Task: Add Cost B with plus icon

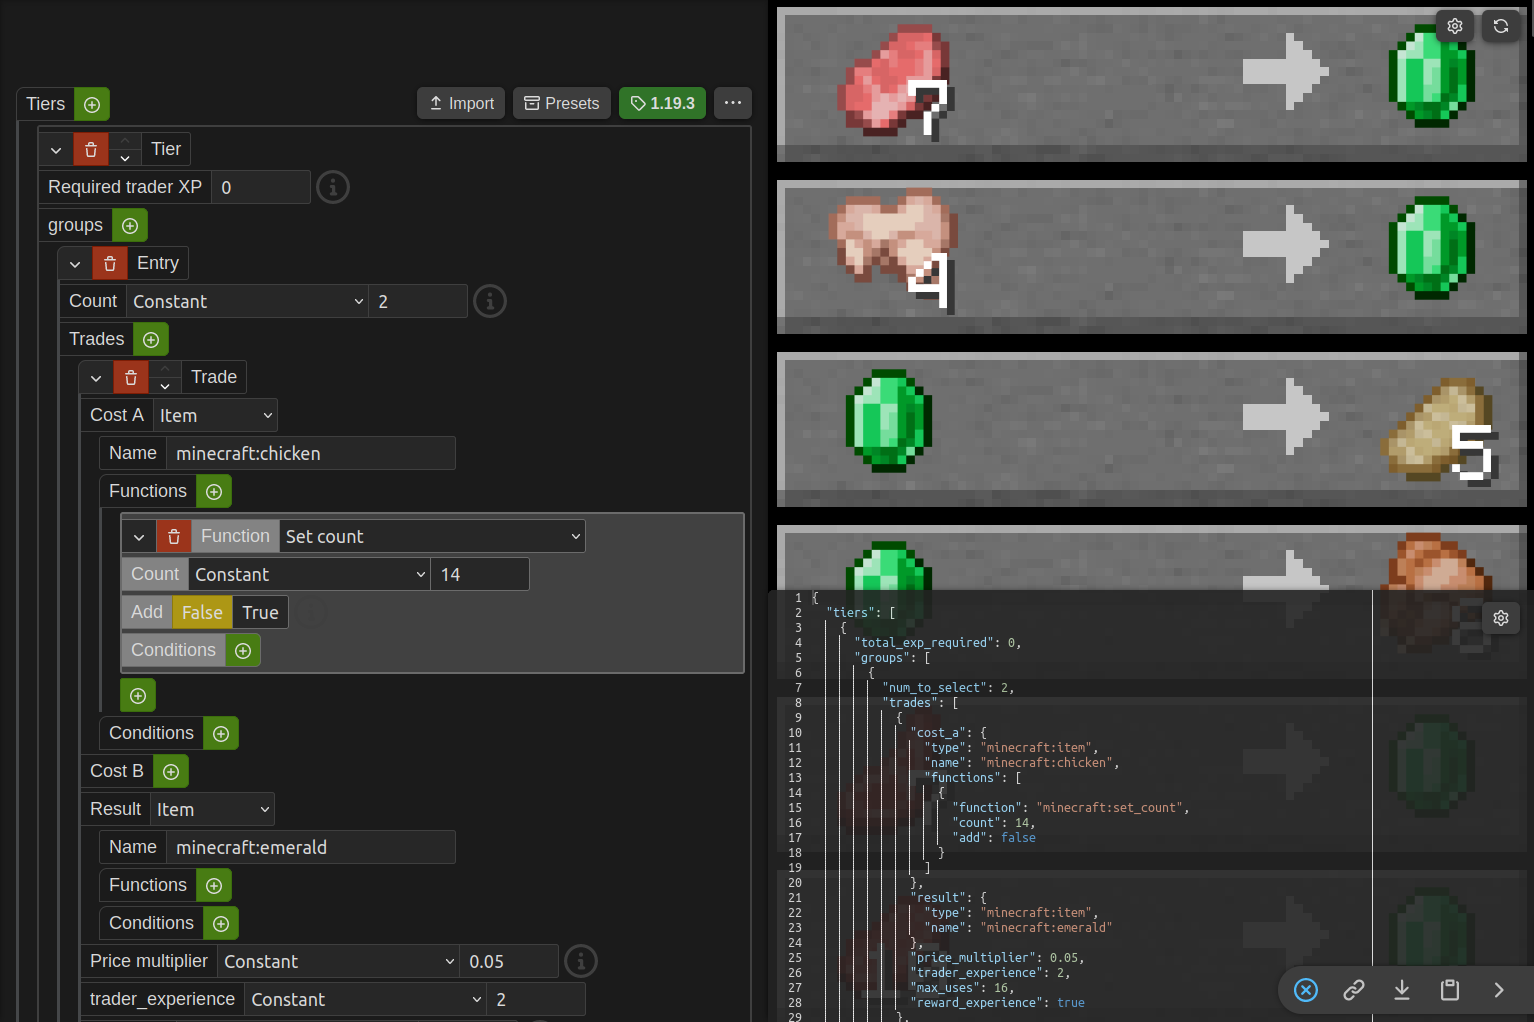Action: pos(171,772)
